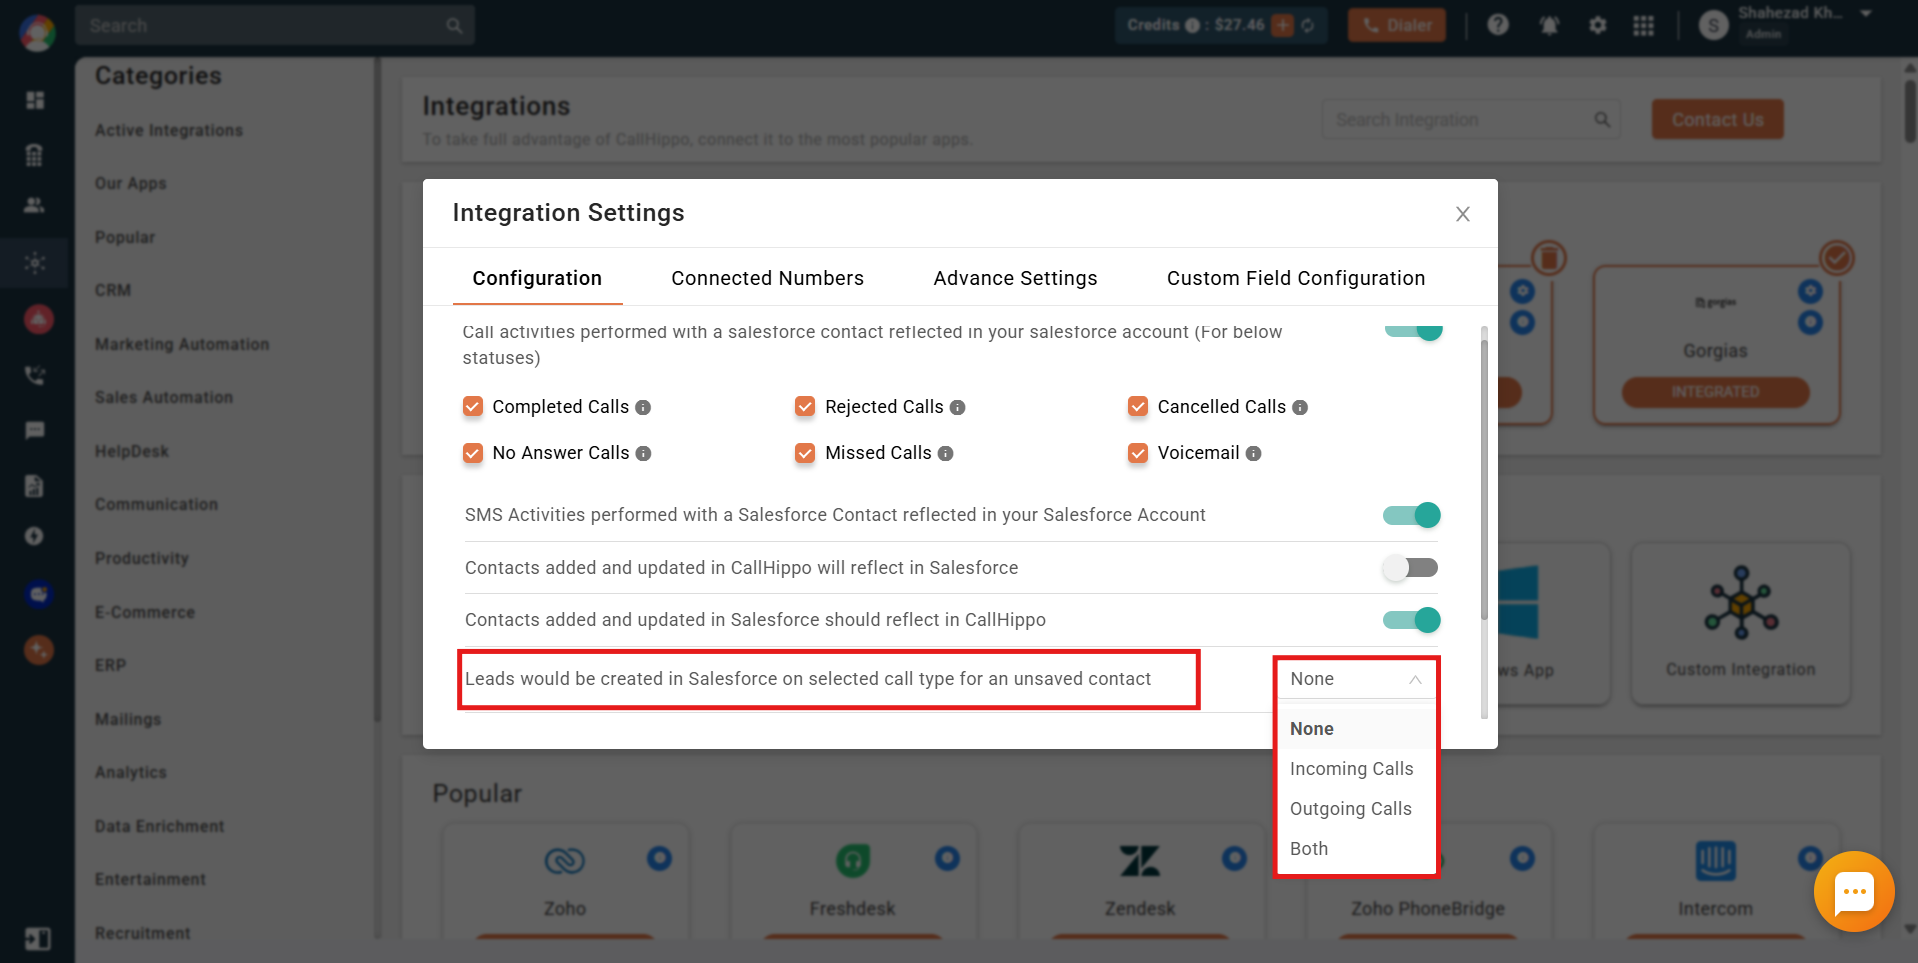
Task: Select HelpDesk category
Action: pyautogui.click(x=132, y=451)
